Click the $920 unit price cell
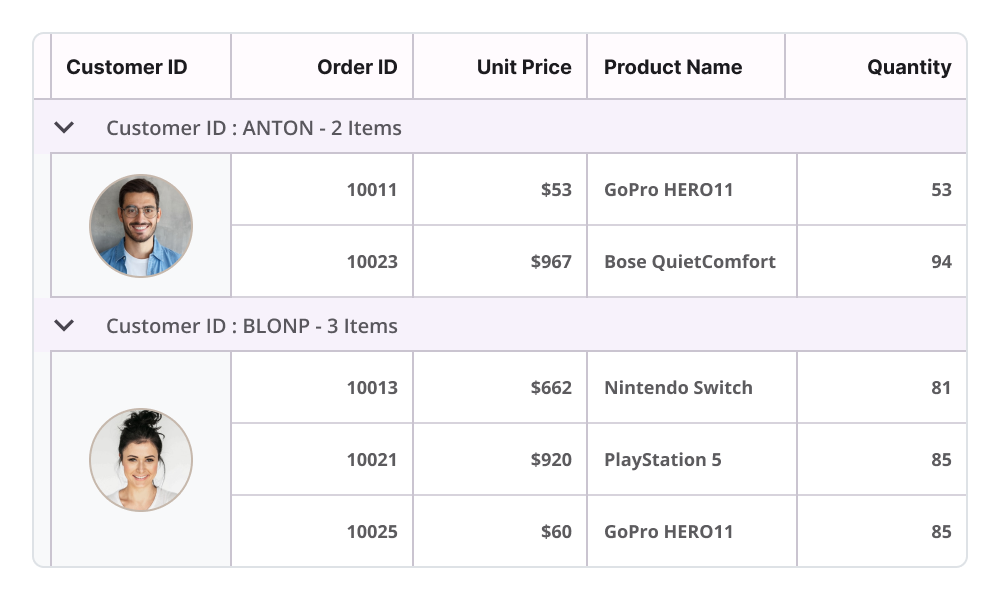The image size is (1000, 600). tap(551, 460)
